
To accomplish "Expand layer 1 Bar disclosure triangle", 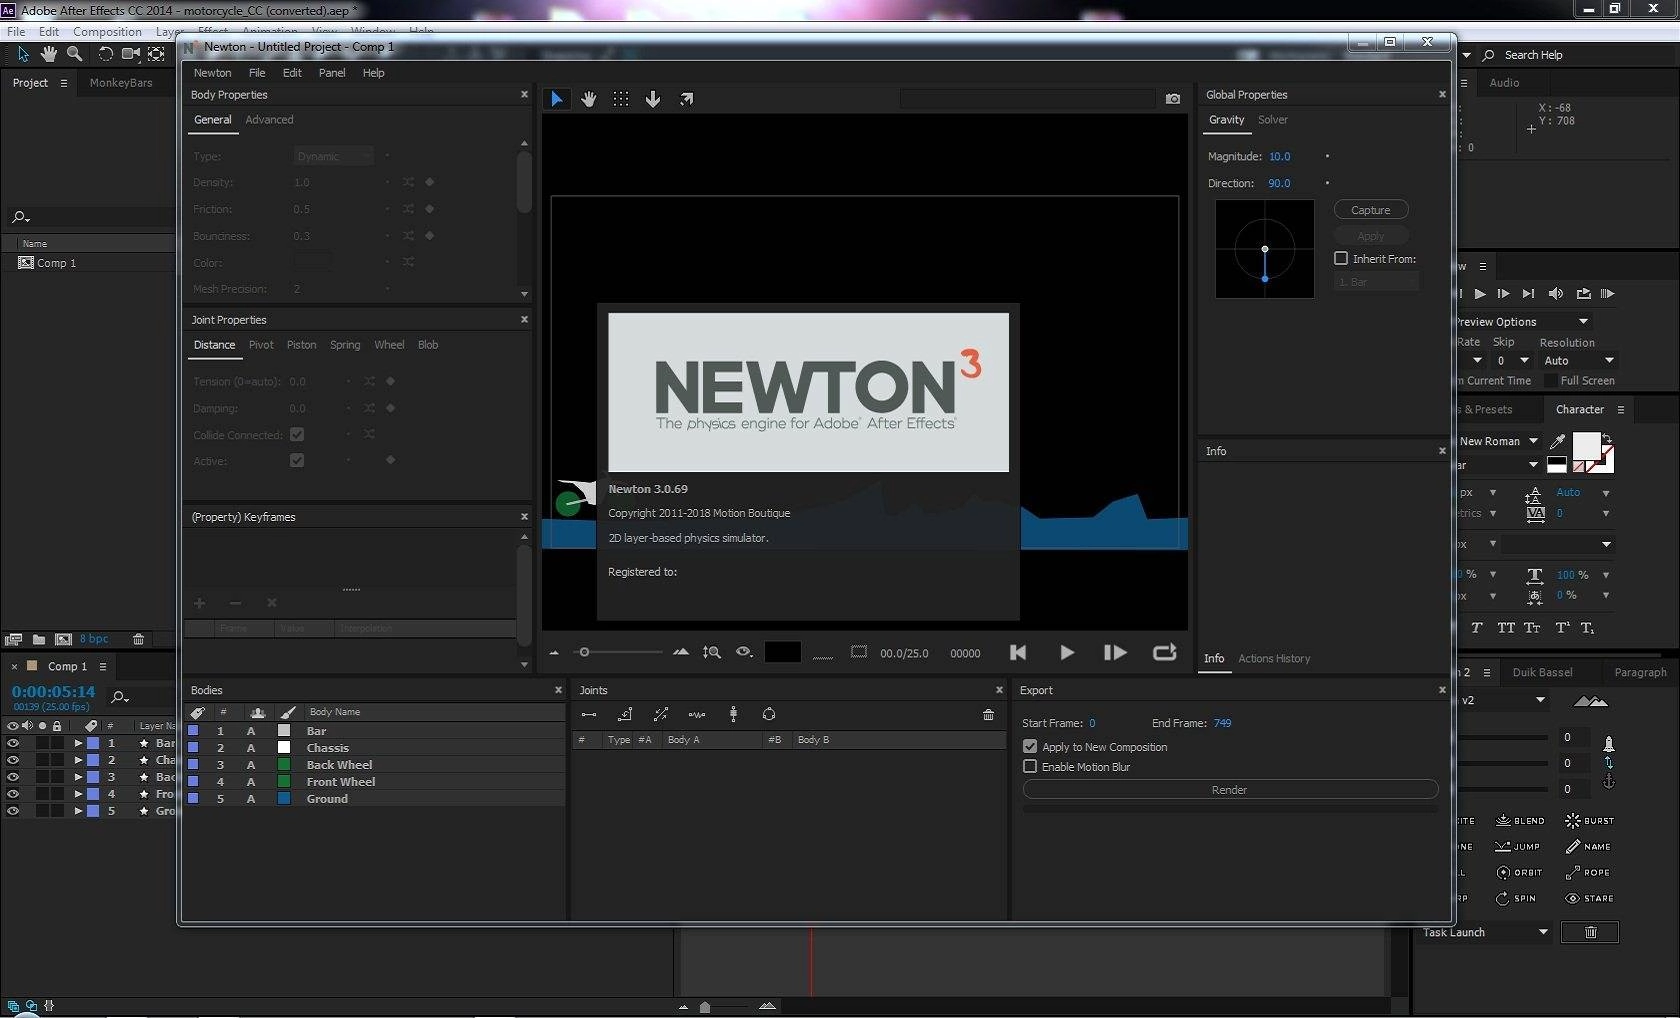I will point(78,743).
